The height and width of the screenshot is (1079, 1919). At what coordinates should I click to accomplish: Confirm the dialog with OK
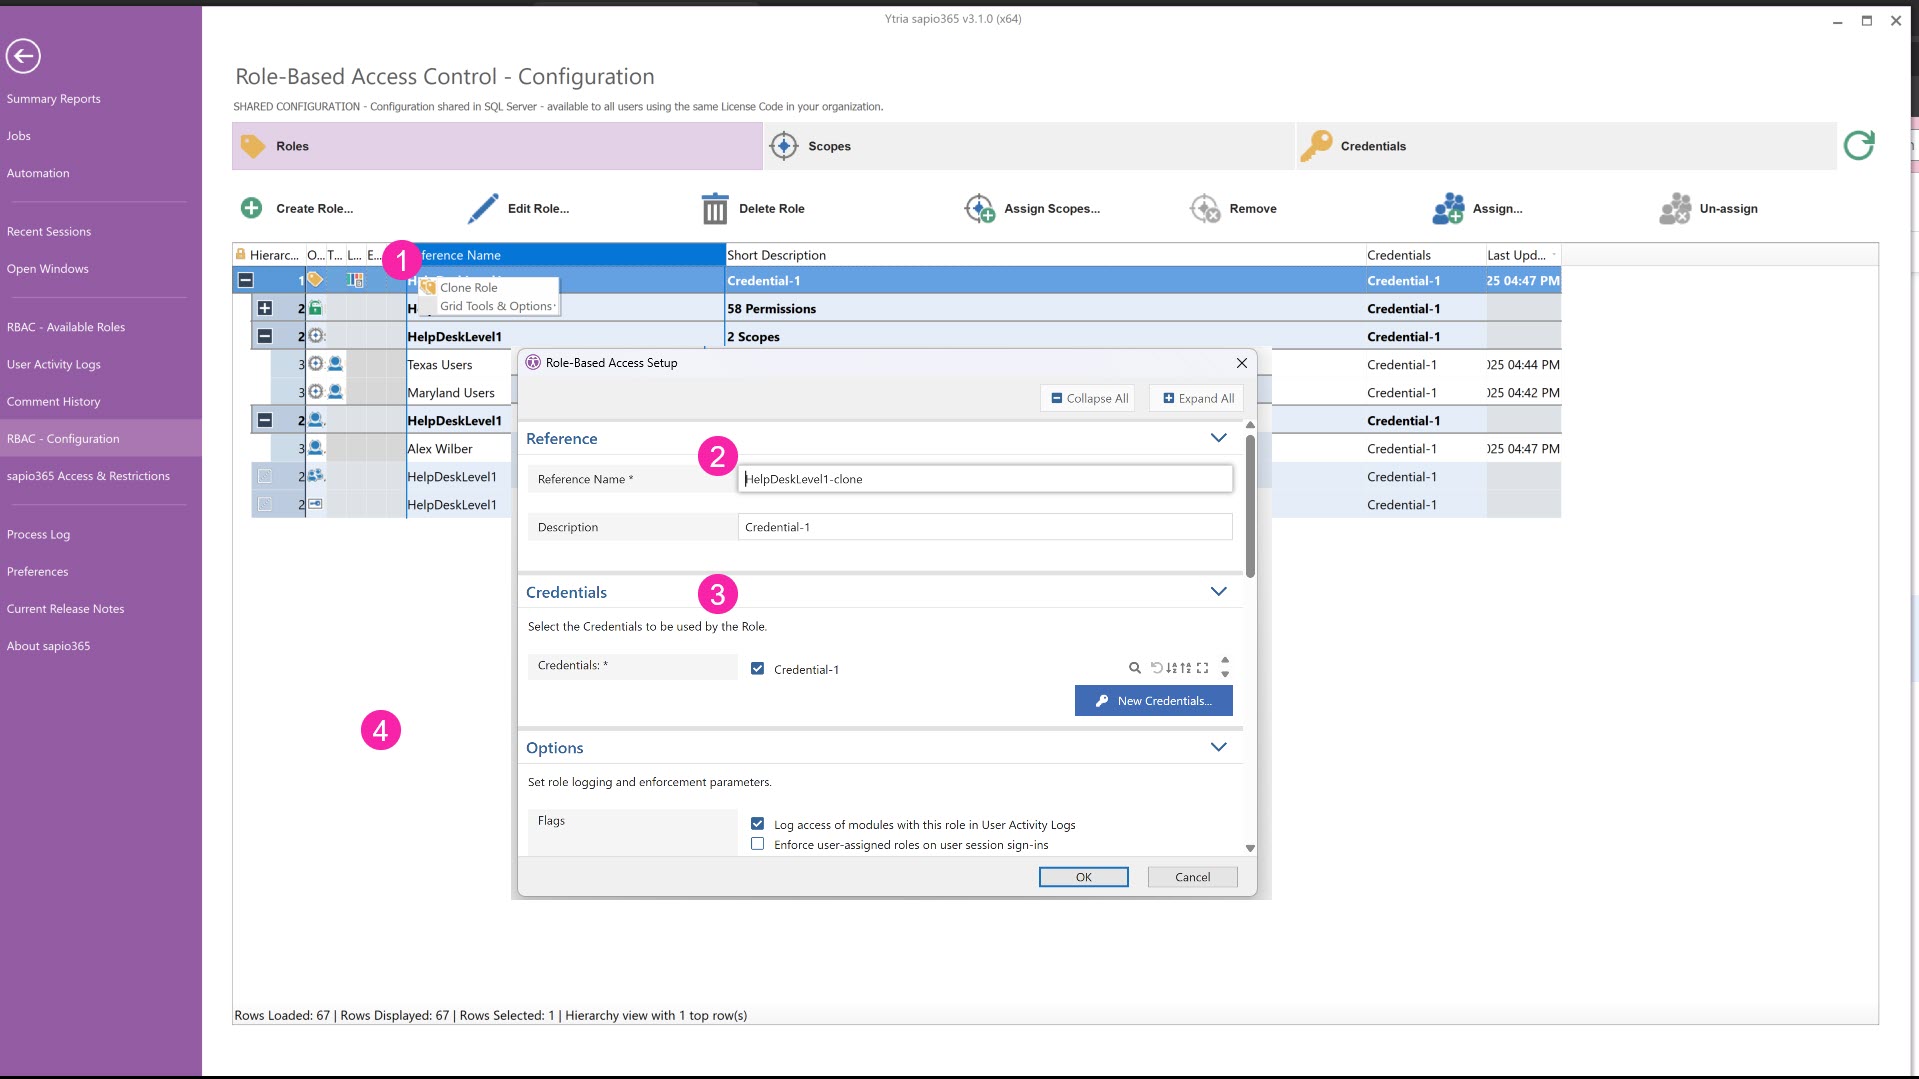coord(1083,877)
